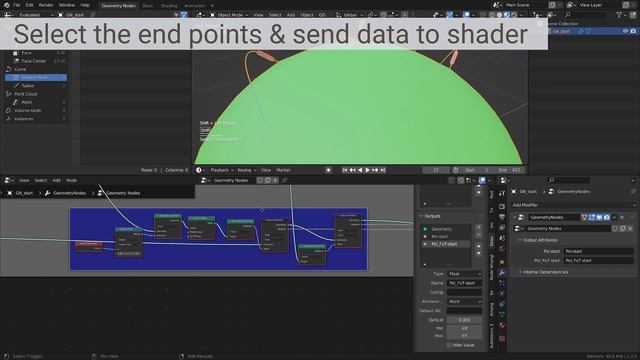Select Pol_FoT-start in Outputs list
Viewport: 640px width, 360px height.
click(x=445, y=244)
